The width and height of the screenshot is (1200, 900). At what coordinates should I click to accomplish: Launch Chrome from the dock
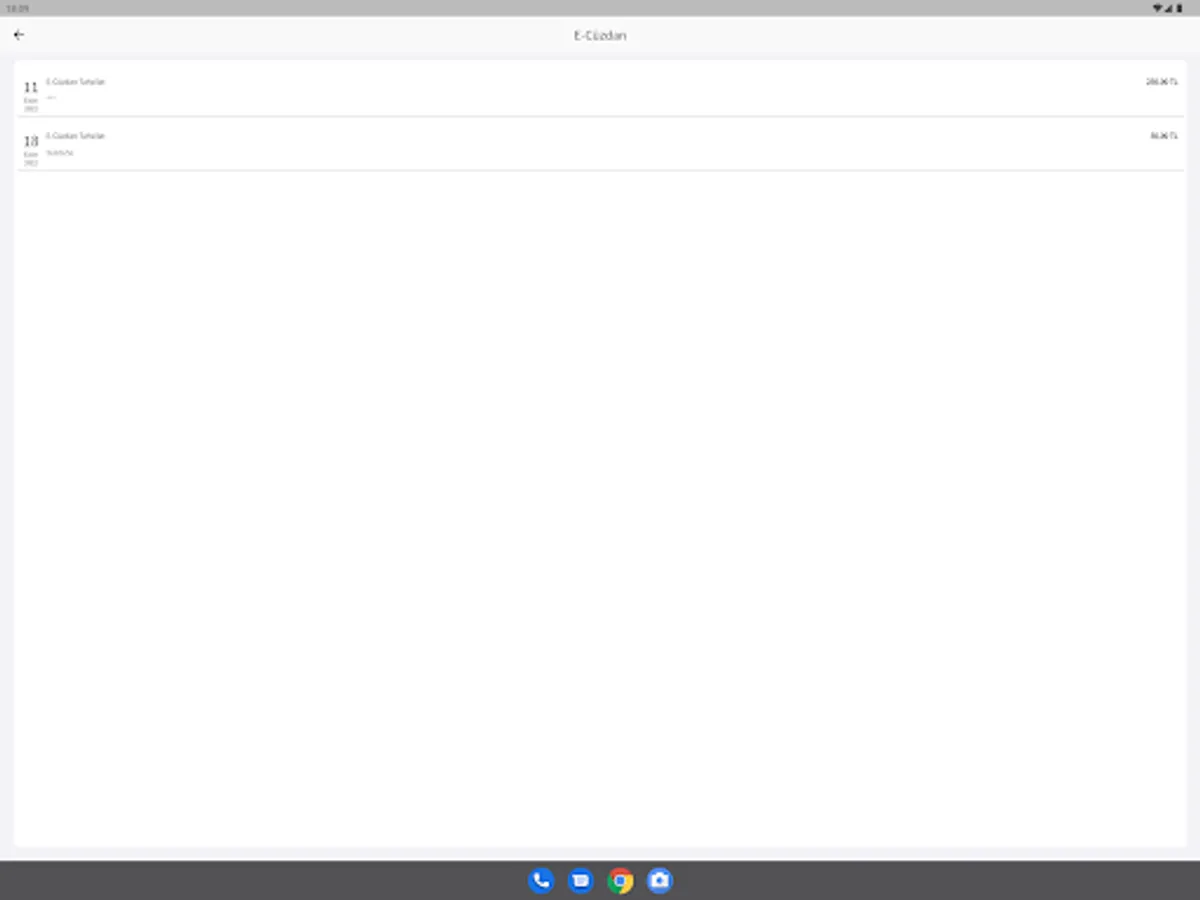[x=620, y=880]
